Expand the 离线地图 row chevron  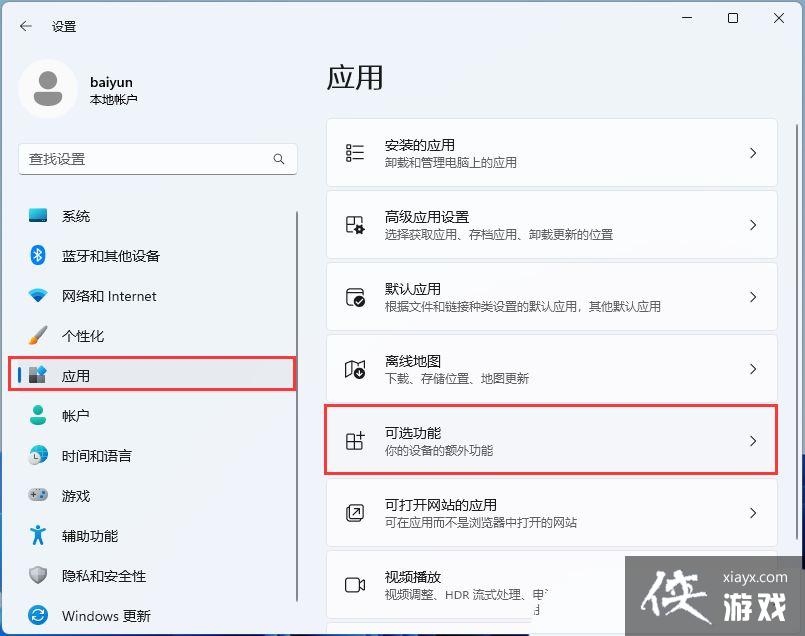(753, 368)
